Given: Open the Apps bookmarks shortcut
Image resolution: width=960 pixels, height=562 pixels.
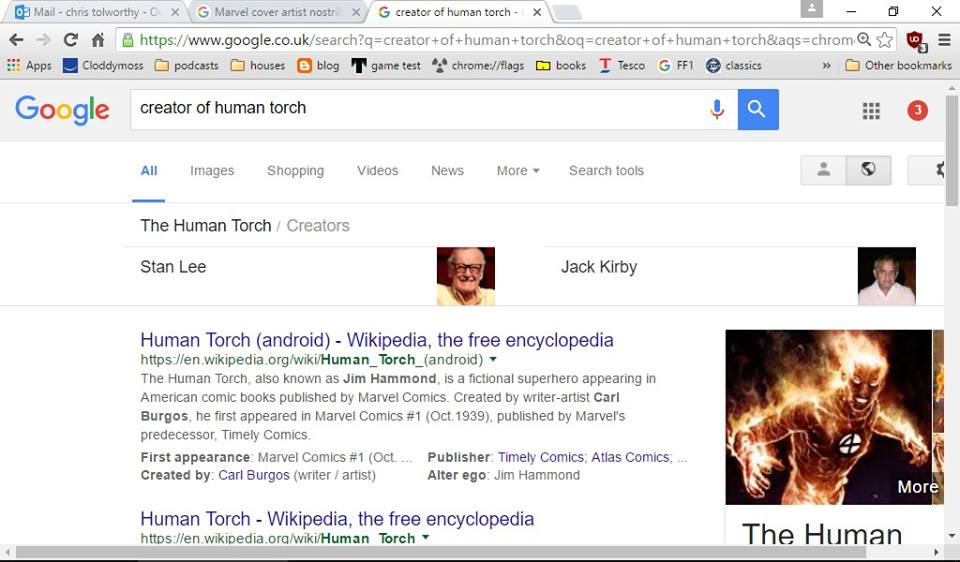Looking at the screenshot, I should click(x=29, y=66).
